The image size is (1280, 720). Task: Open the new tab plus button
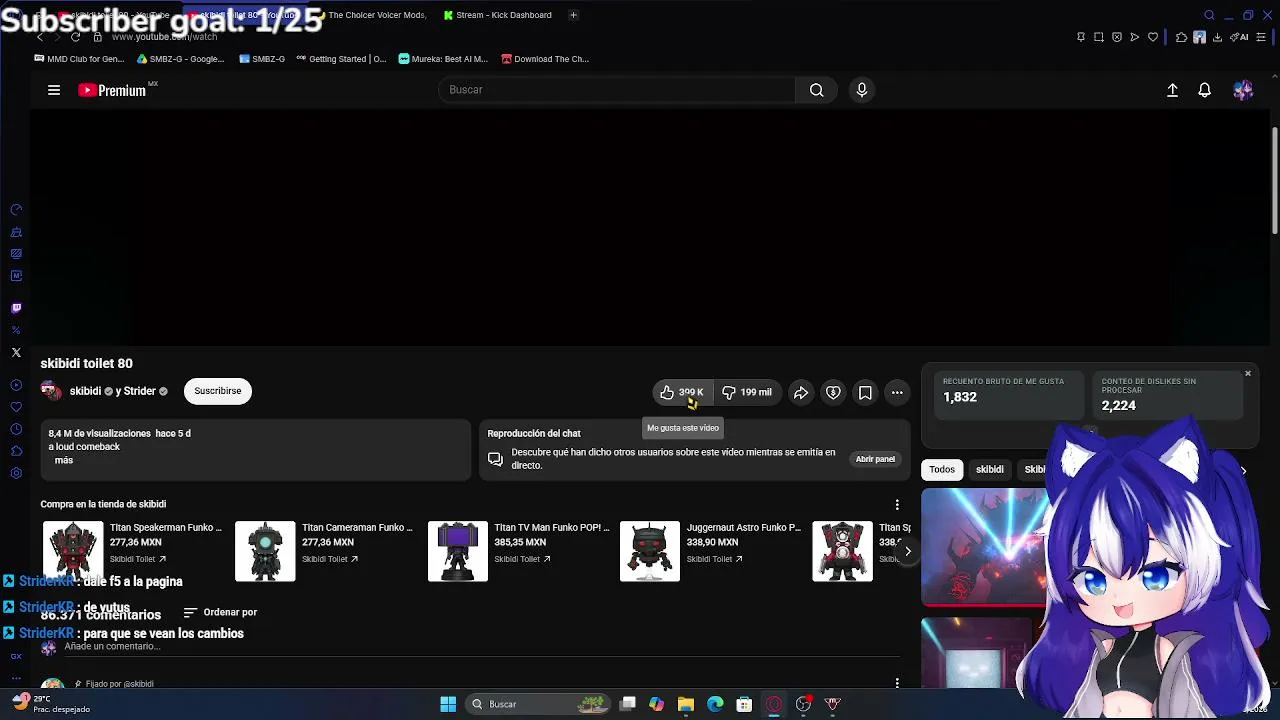[x=573, y=15]
